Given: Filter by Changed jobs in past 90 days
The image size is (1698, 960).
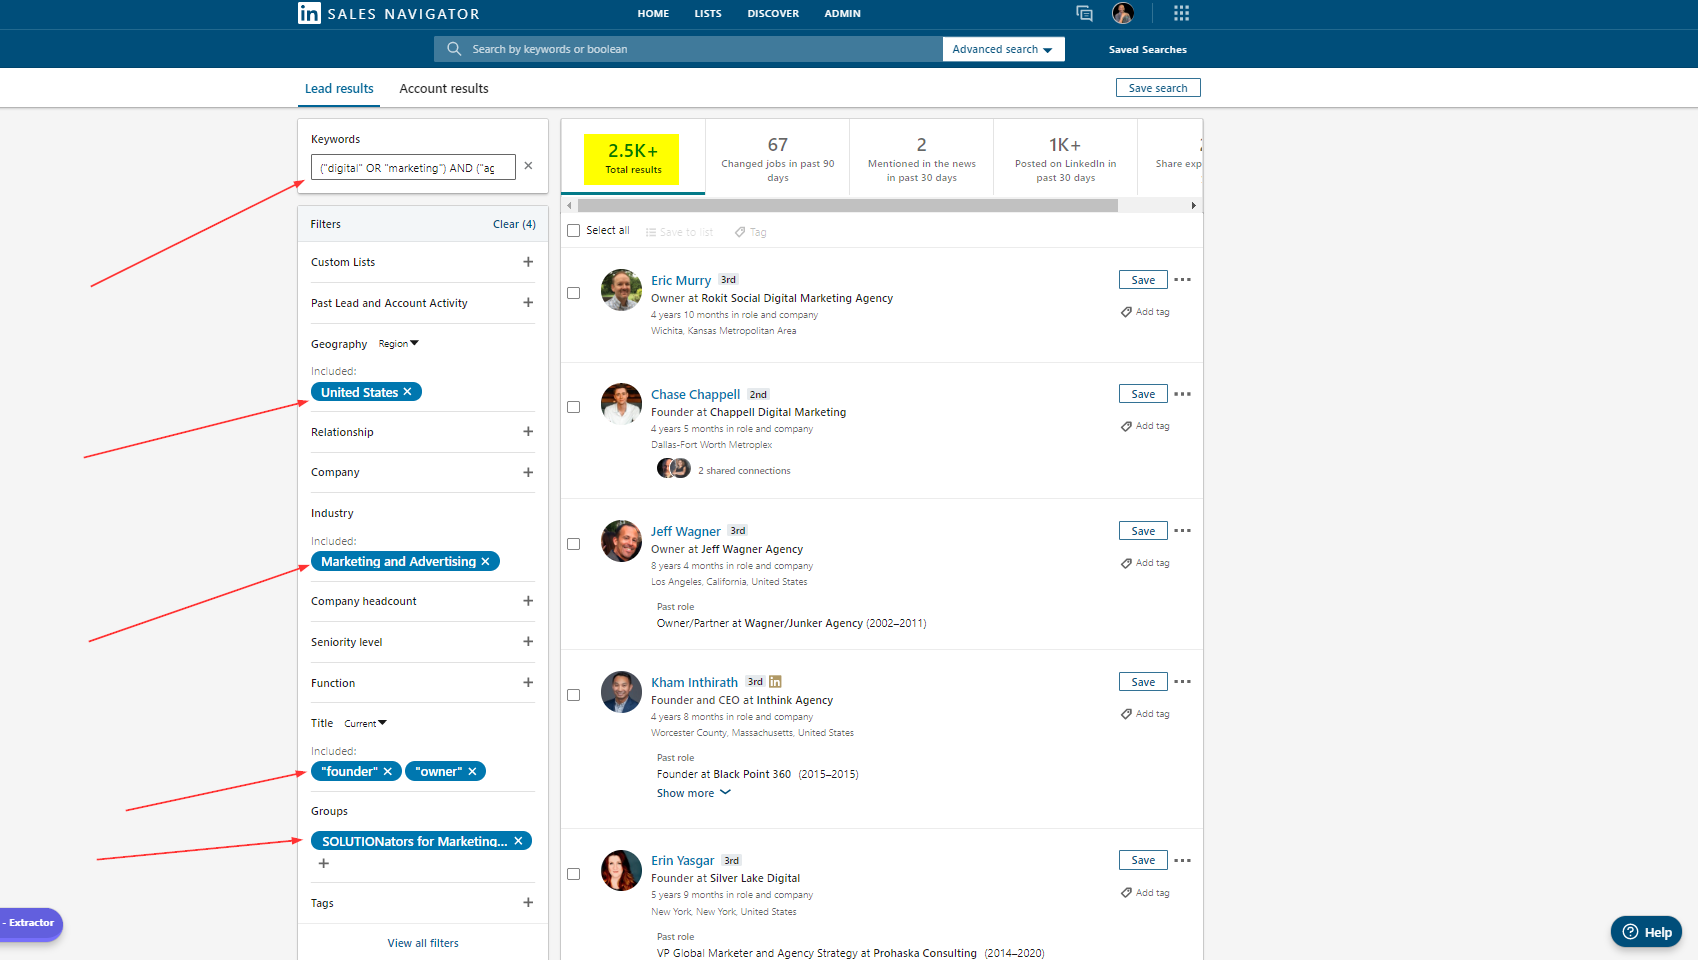Looking at the screenshot, I should point(778,158).
